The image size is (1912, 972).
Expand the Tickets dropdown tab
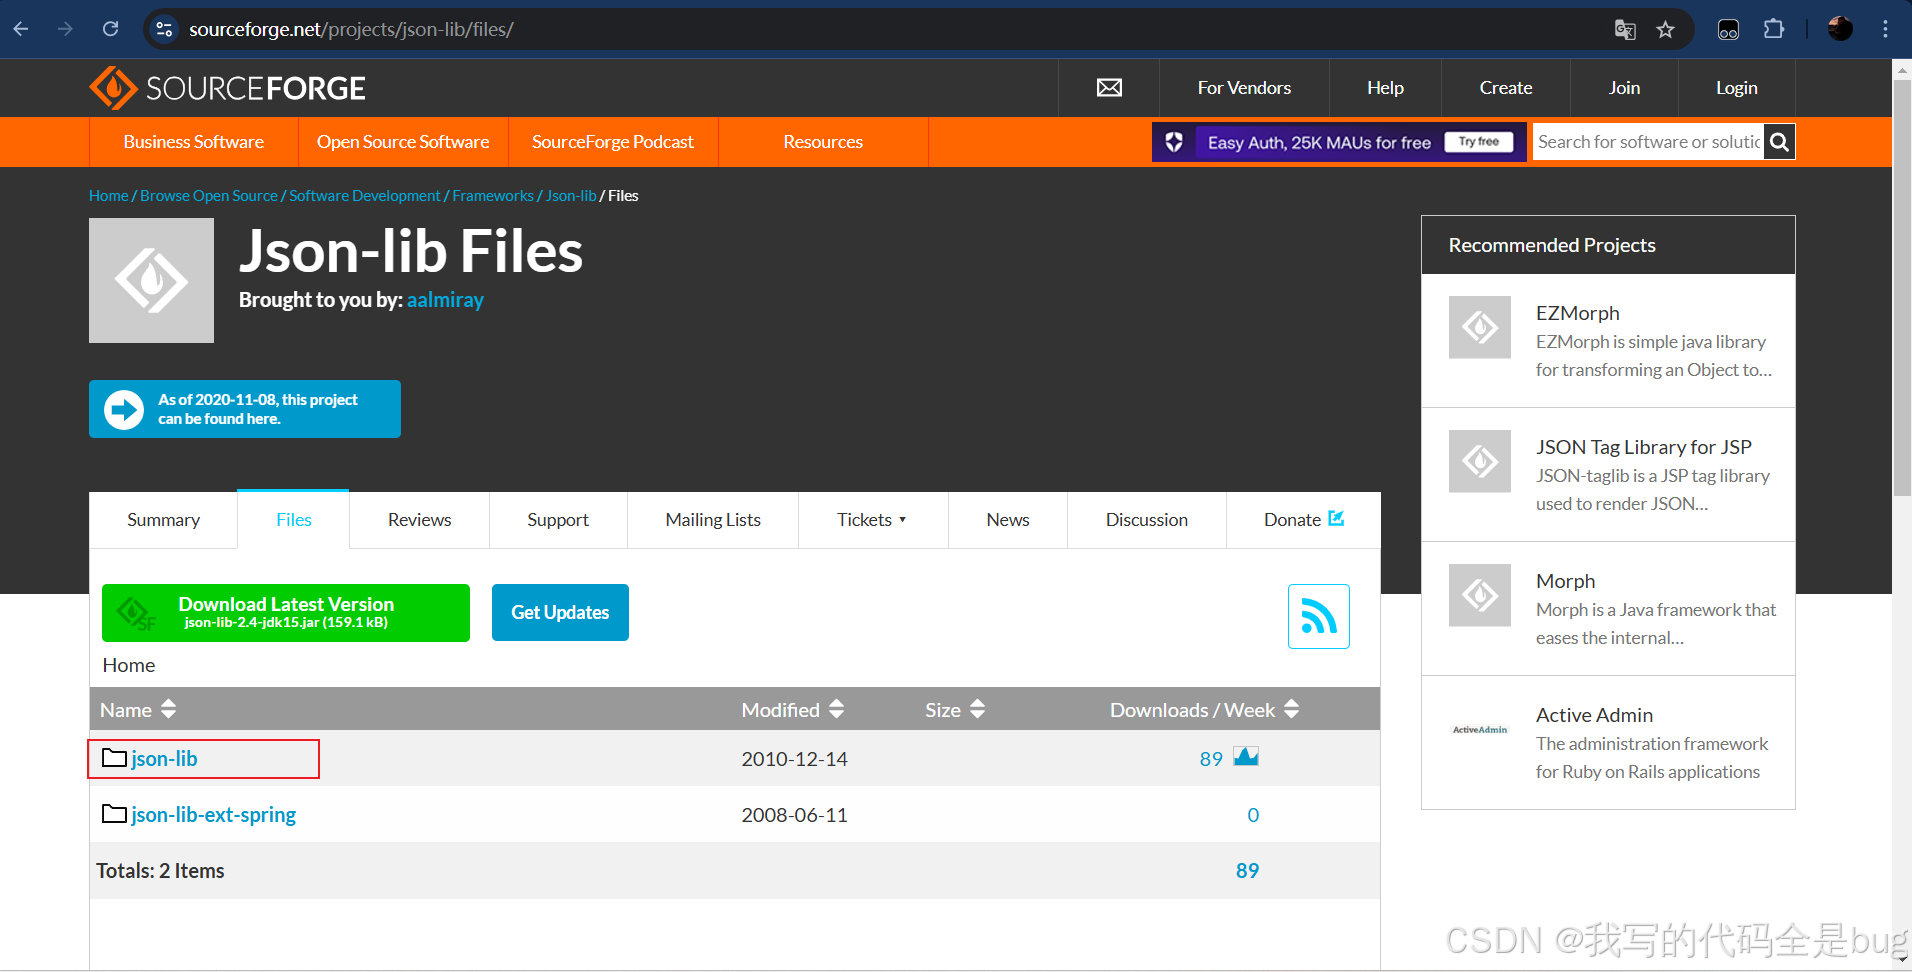pyautogui.click(x=872, y=520)
